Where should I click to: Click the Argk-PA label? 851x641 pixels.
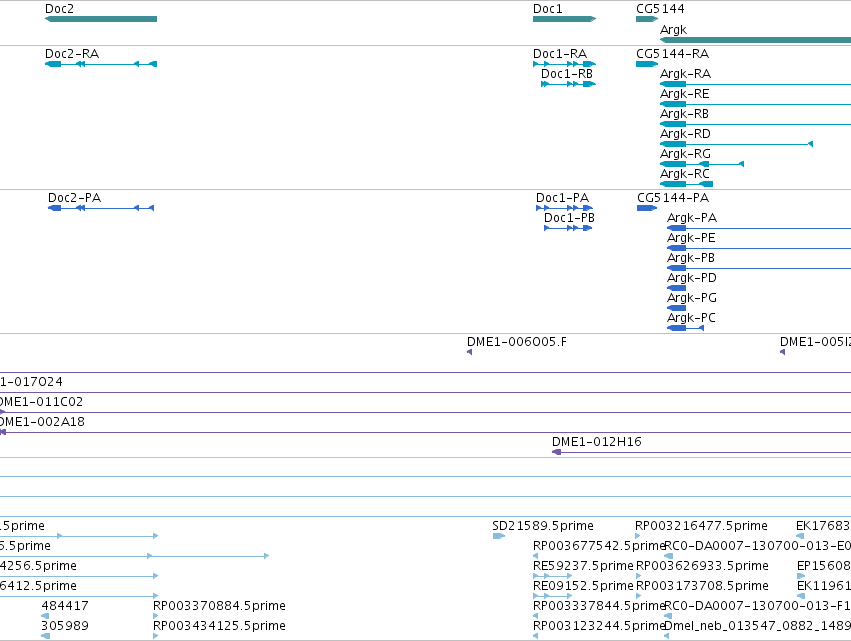(692, 218)
